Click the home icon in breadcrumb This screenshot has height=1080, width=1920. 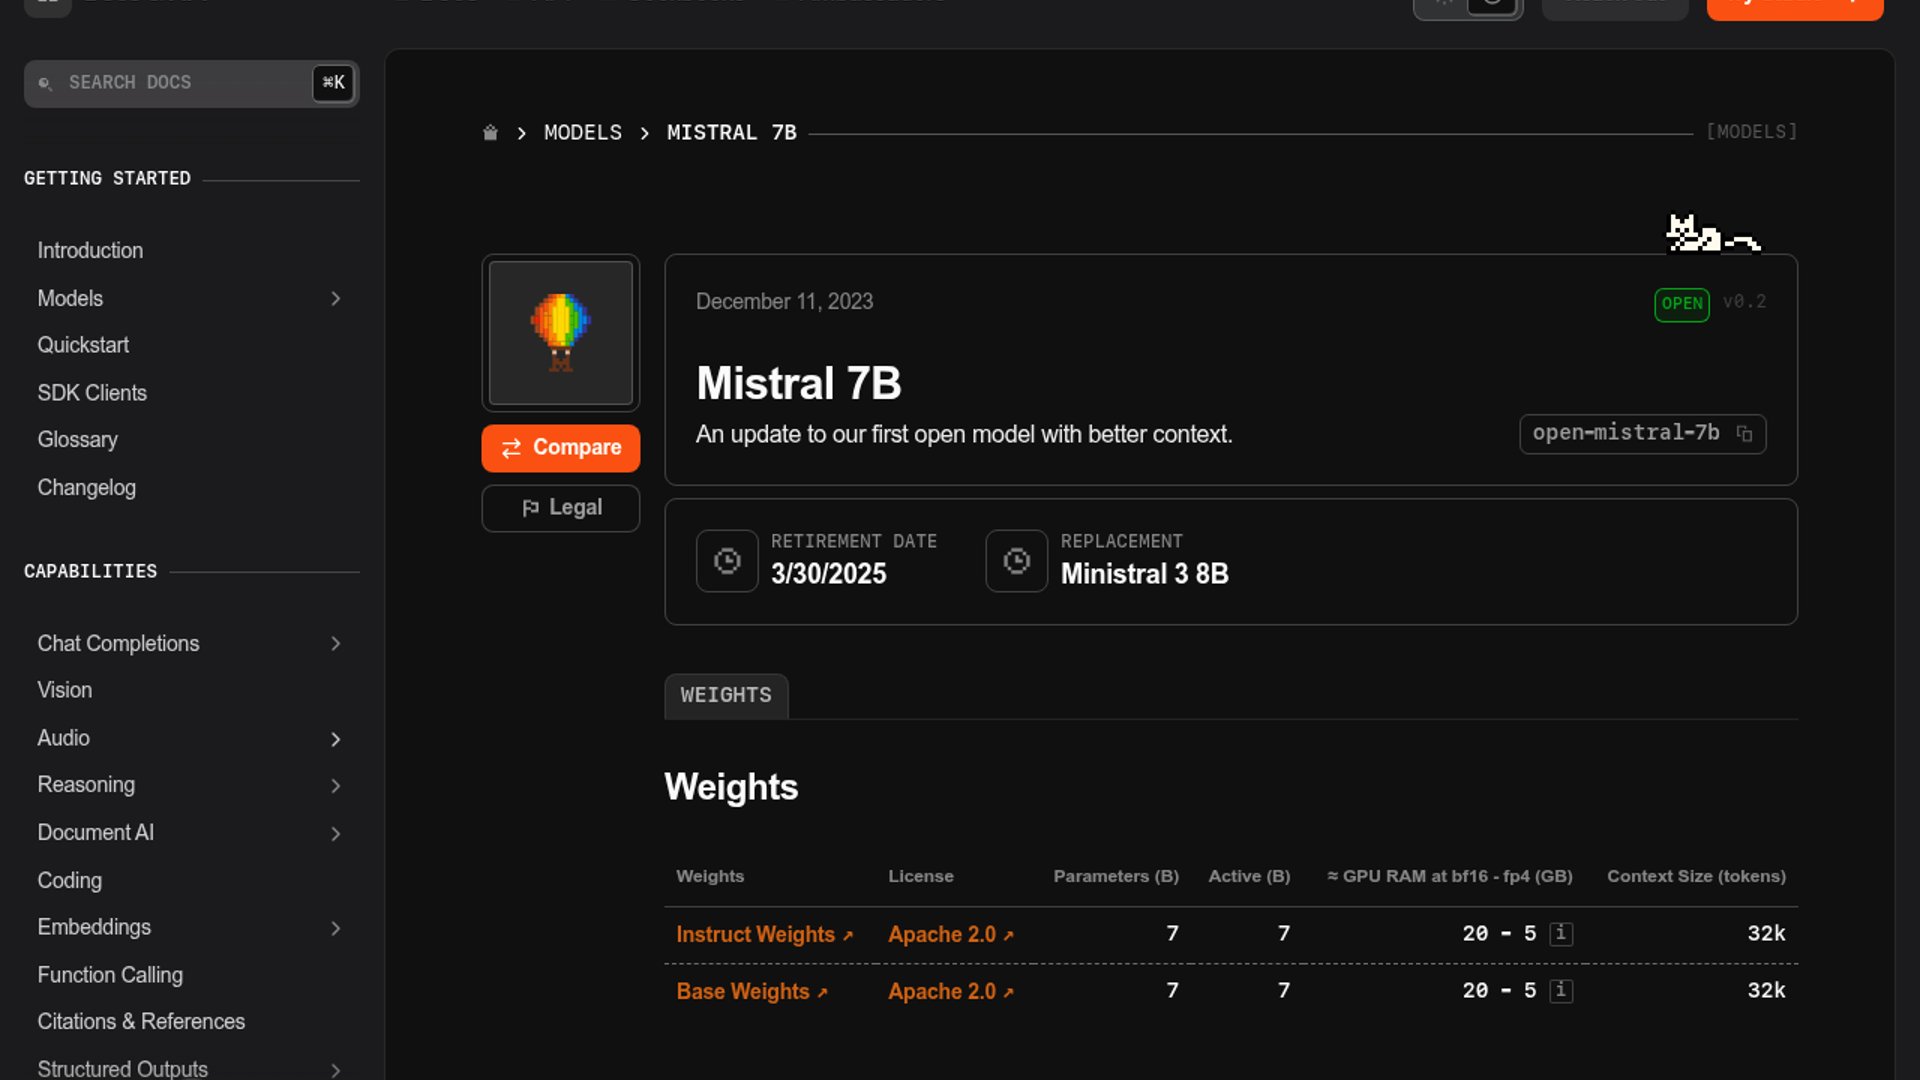[490, 133]
